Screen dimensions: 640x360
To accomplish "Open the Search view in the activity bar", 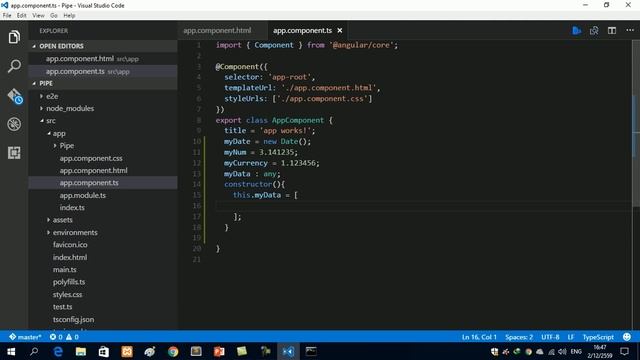I will click(14, 66).
